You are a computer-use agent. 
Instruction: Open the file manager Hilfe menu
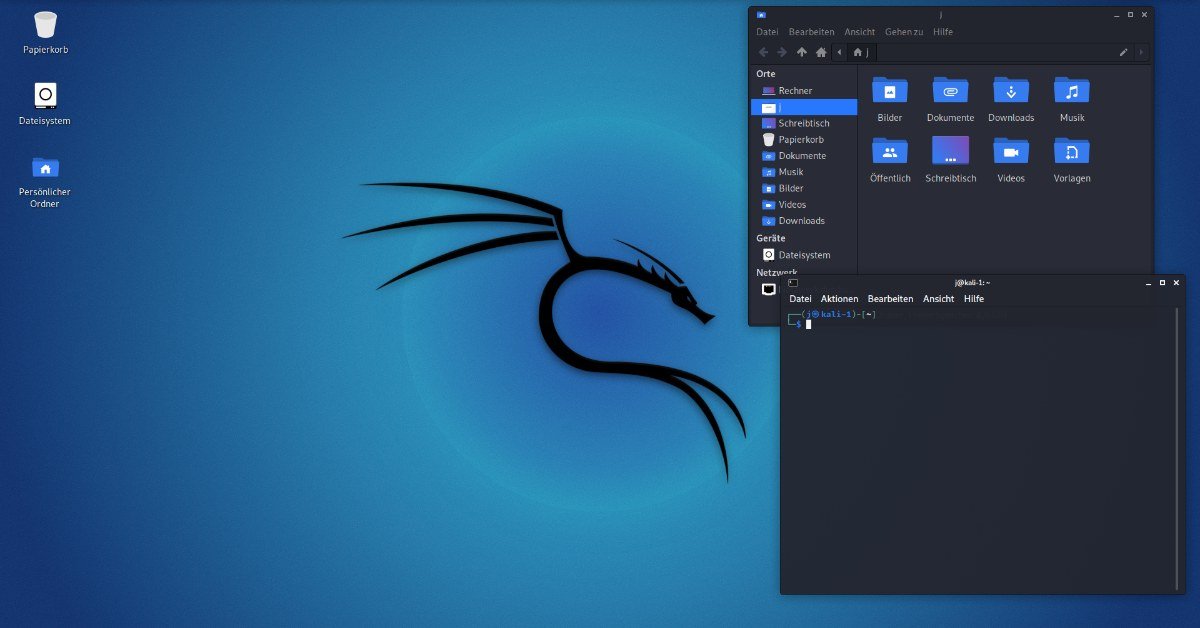click(943, 32)
